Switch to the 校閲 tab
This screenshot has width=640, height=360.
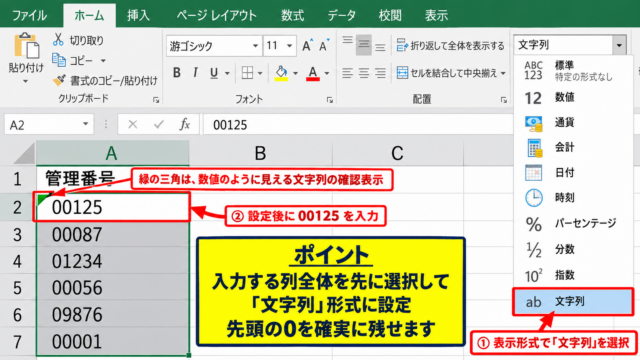390,16
